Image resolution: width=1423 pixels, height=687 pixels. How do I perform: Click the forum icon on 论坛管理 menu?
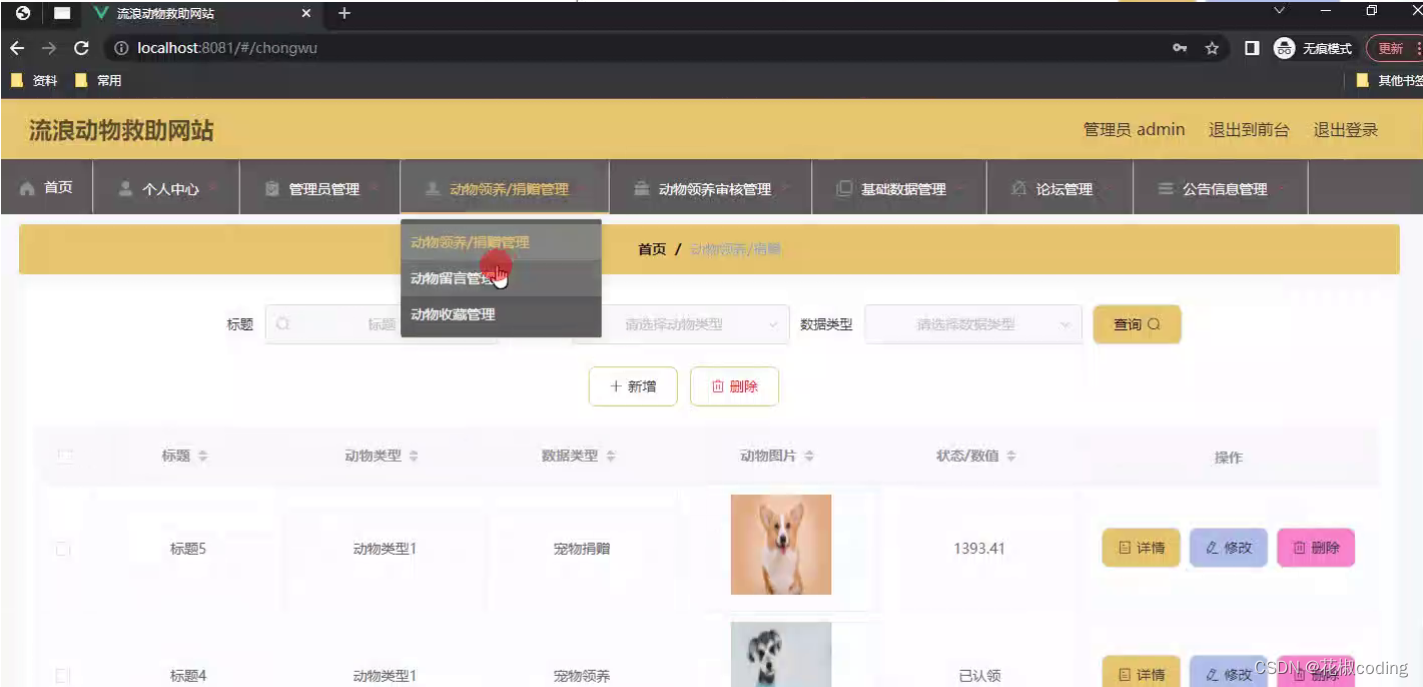1018,187
